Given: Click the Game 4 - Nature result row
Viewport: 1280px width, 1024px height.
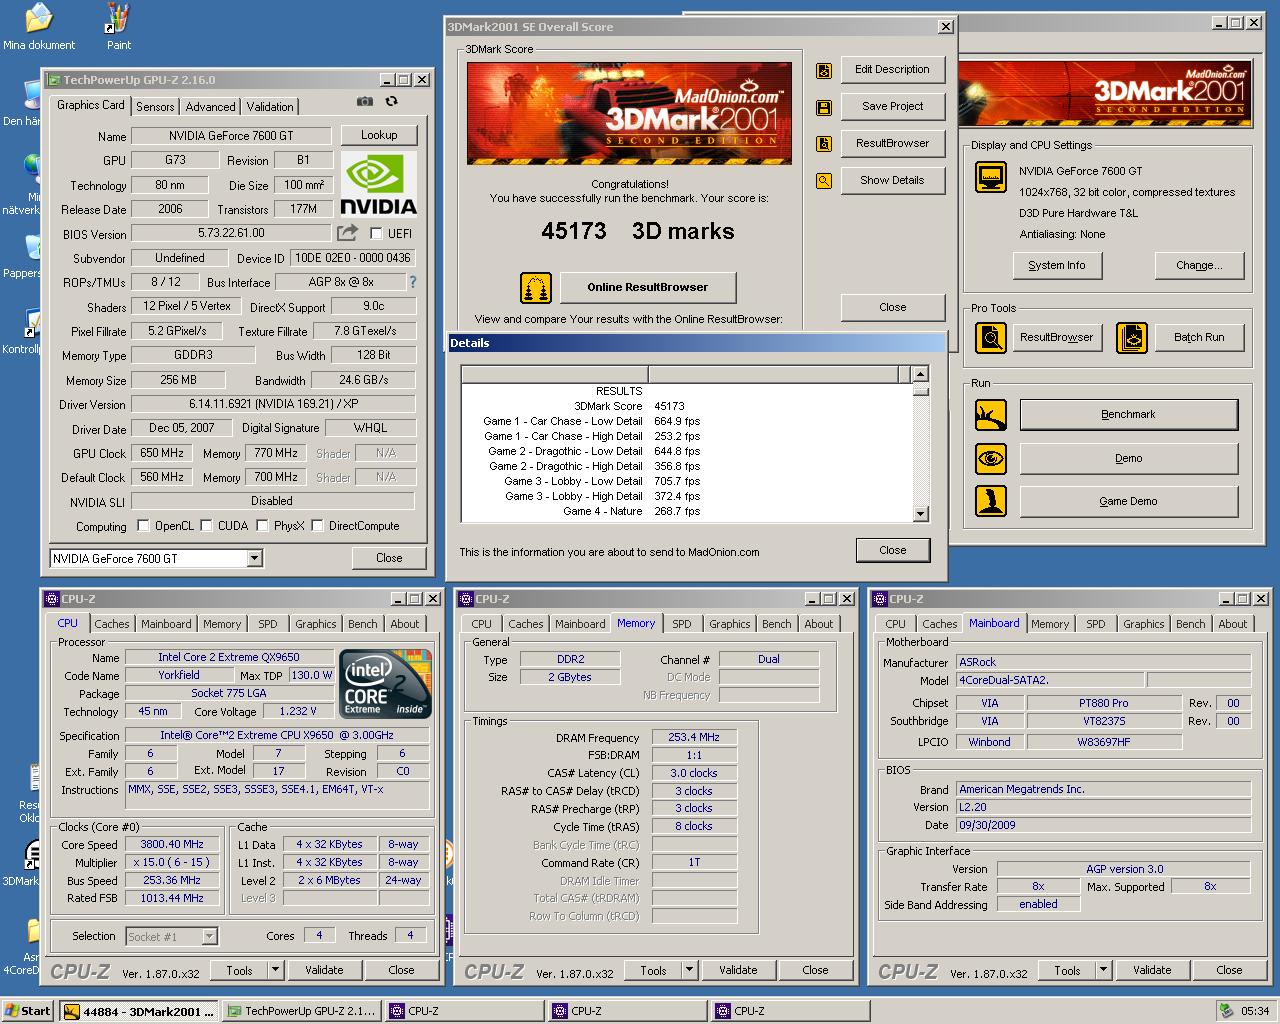Looking at the screenshot, I should pos(686,511).
